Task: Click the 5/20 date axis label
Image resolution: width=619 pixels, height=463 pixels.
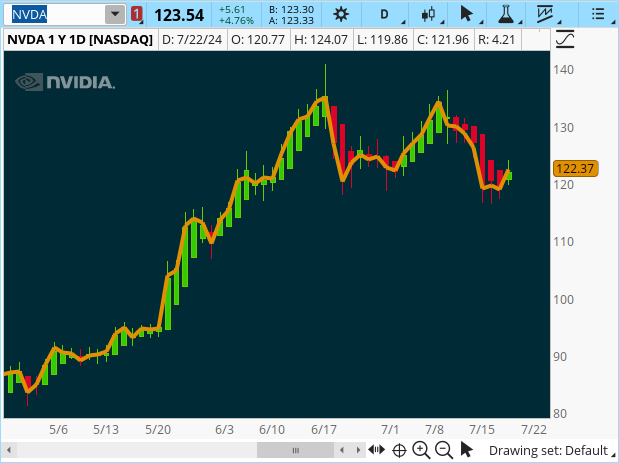Action: [158, 429]
